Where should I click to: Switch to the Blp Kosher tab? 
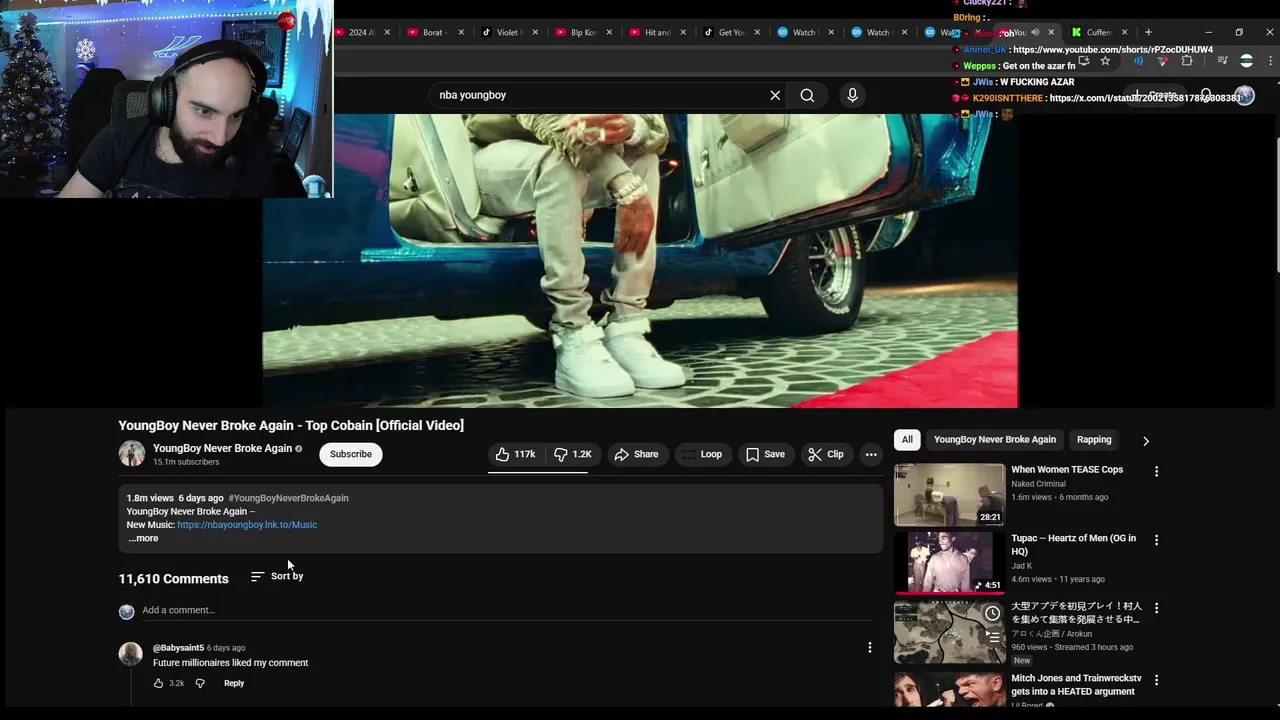point(583,32)
